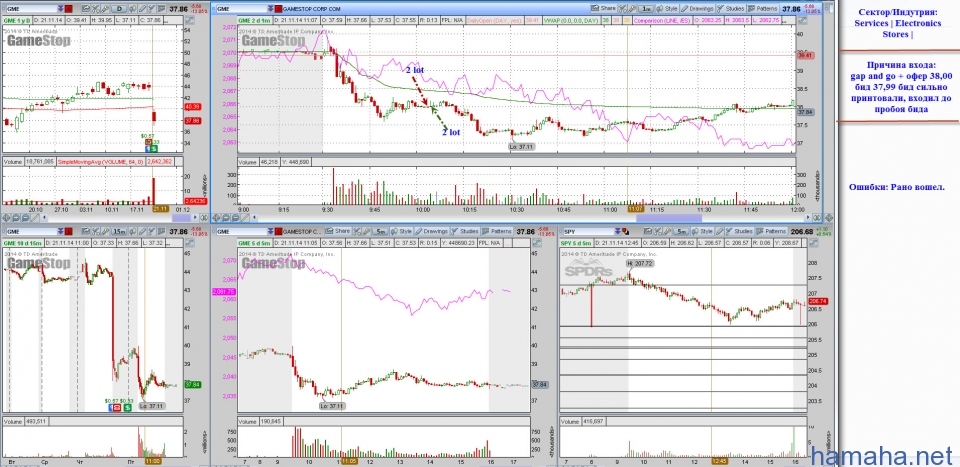Change the D timeframe button on daily chart

coord(119,9)
